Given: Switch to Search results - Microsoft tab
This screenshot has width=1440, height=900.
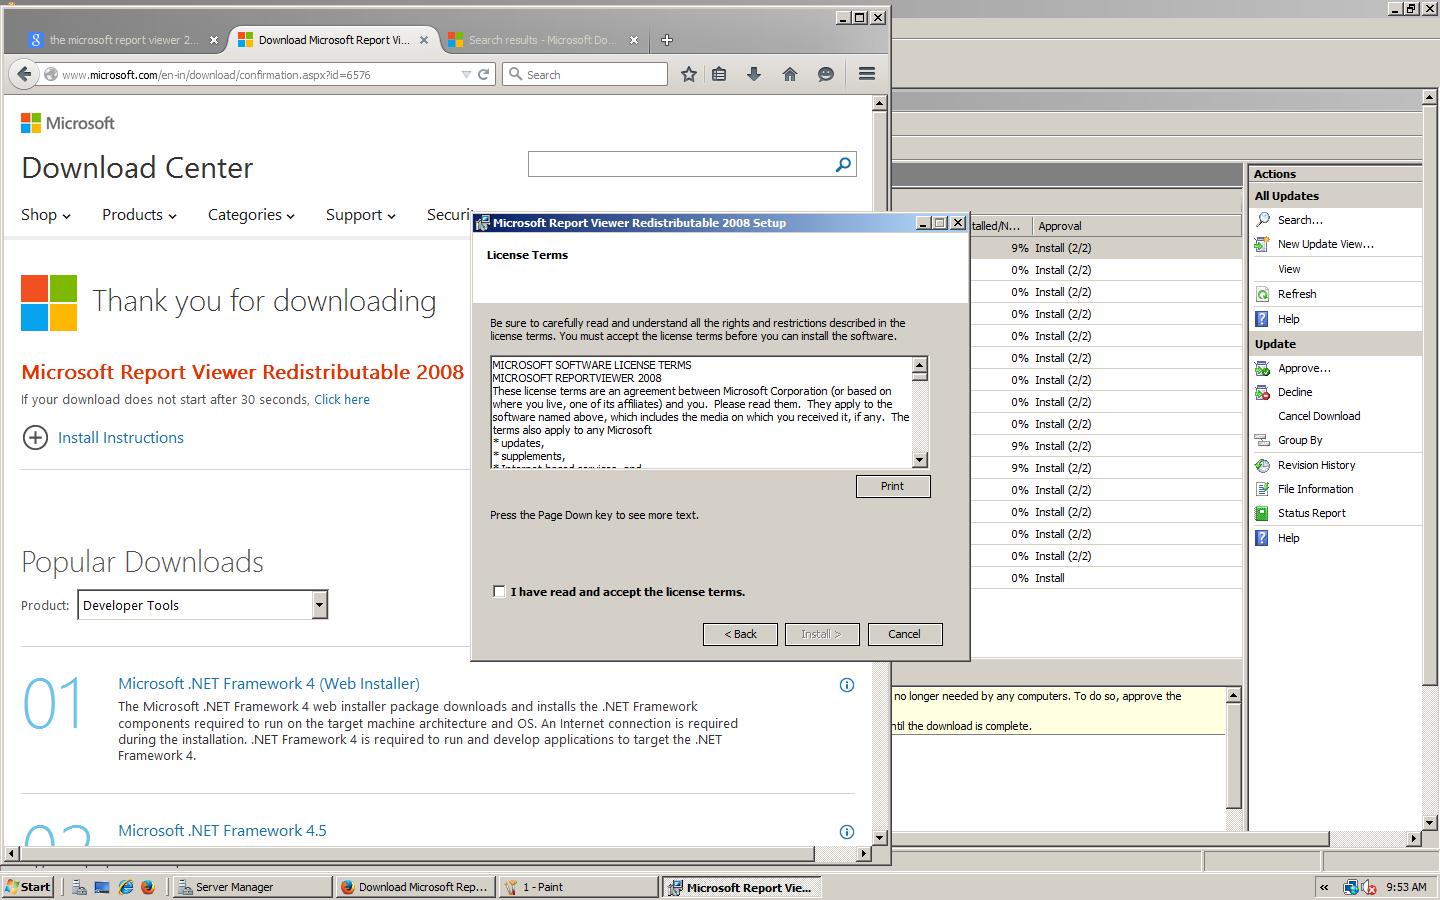Looking at the screenshot, I should (542, 40).
